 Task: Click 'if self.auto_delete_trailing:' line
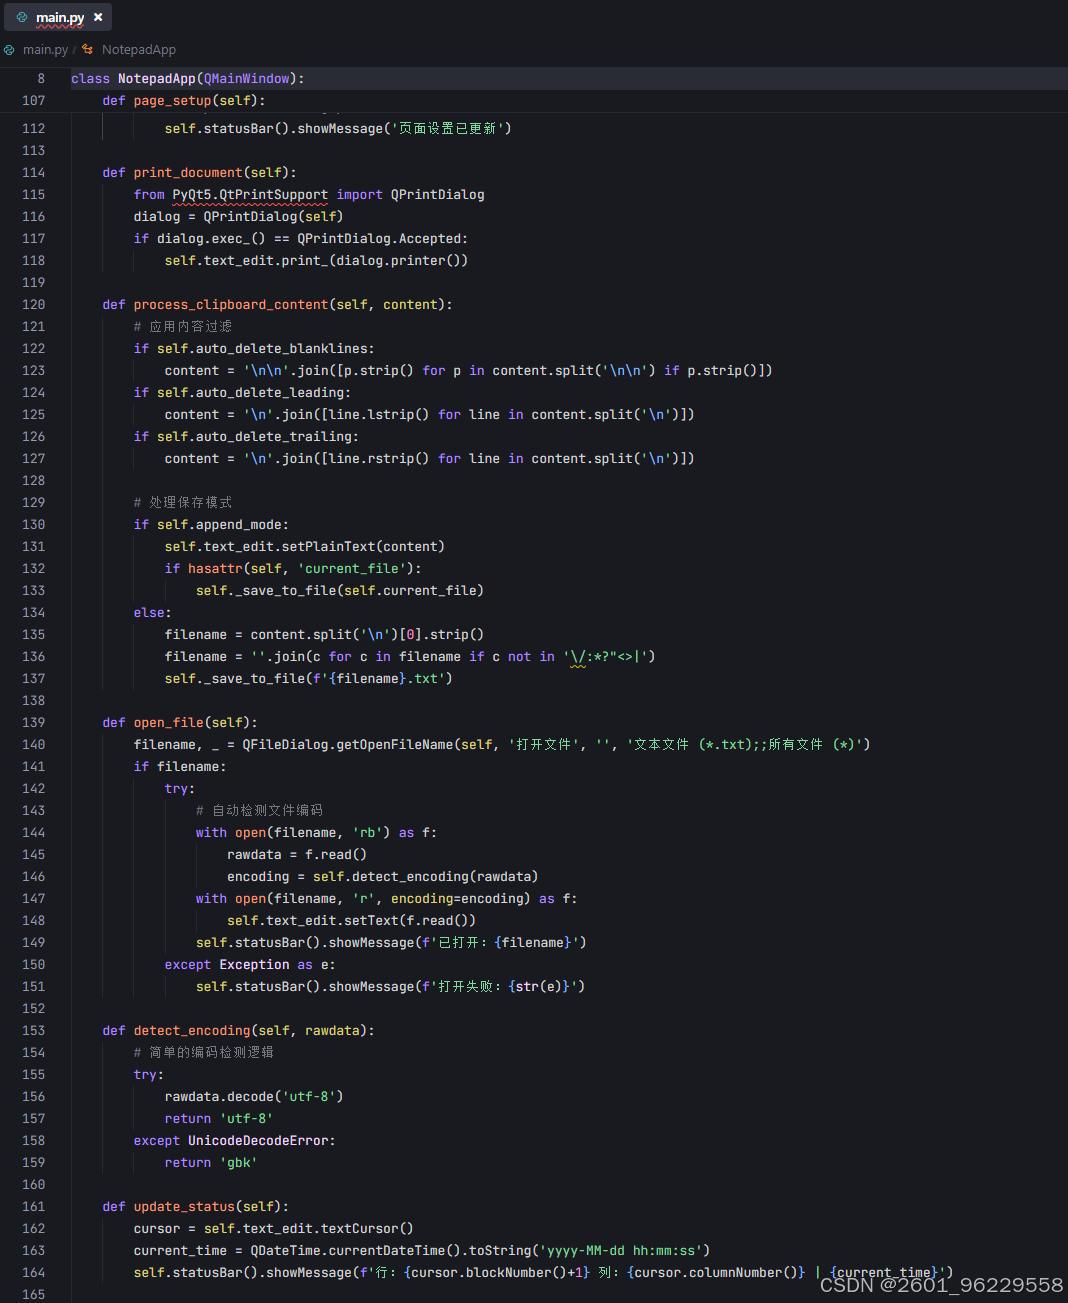[x=246, y=436]
